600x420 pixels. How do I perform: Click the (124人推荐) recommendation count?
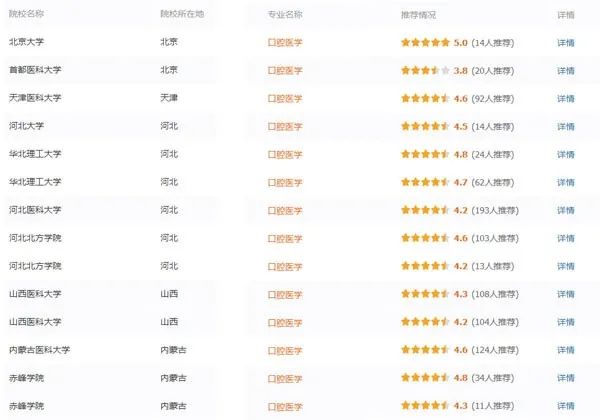point(495,350)
